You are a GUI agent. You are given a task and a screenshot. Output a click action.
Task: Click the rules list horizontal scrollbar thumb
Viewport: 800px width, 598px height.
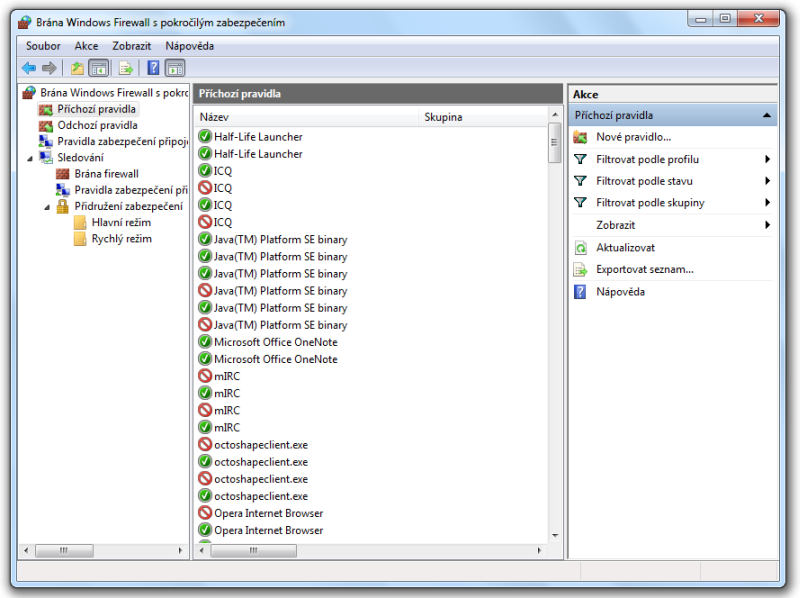click(254, 551)
